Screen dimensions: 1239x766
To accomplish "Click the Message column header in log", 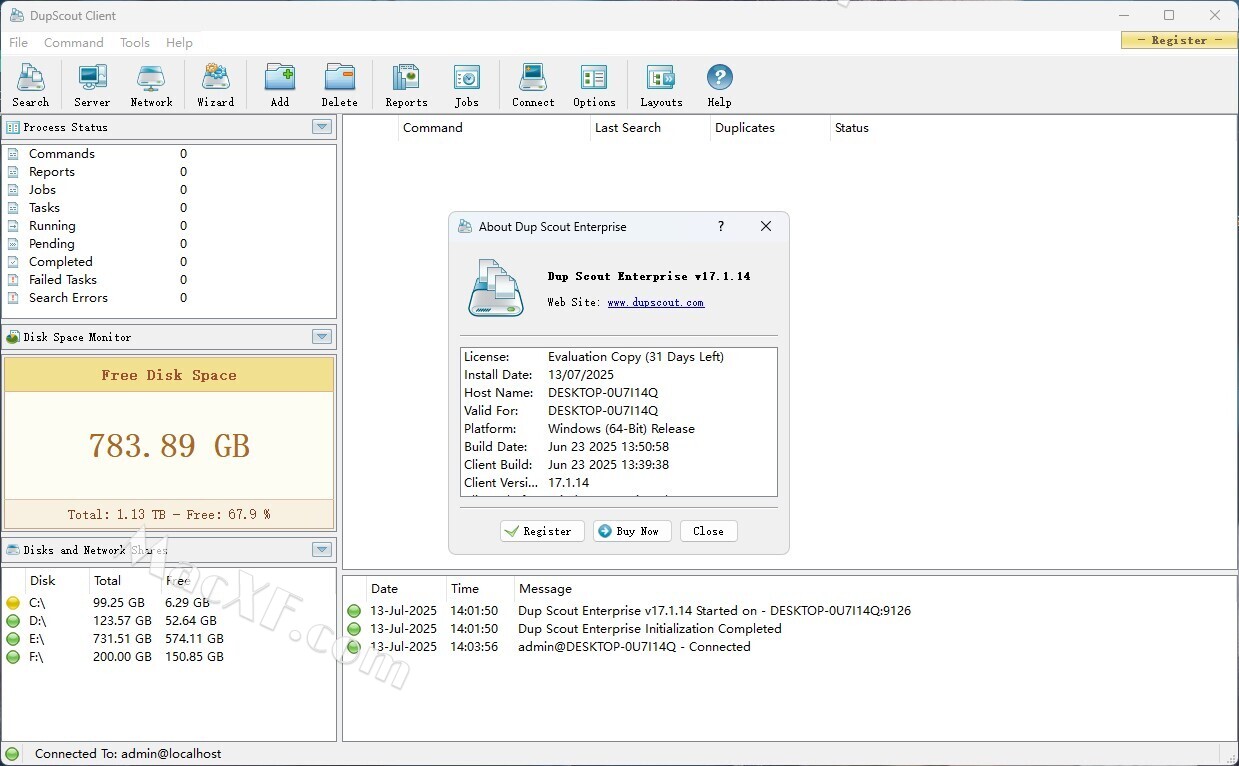I will coord(545,589).
